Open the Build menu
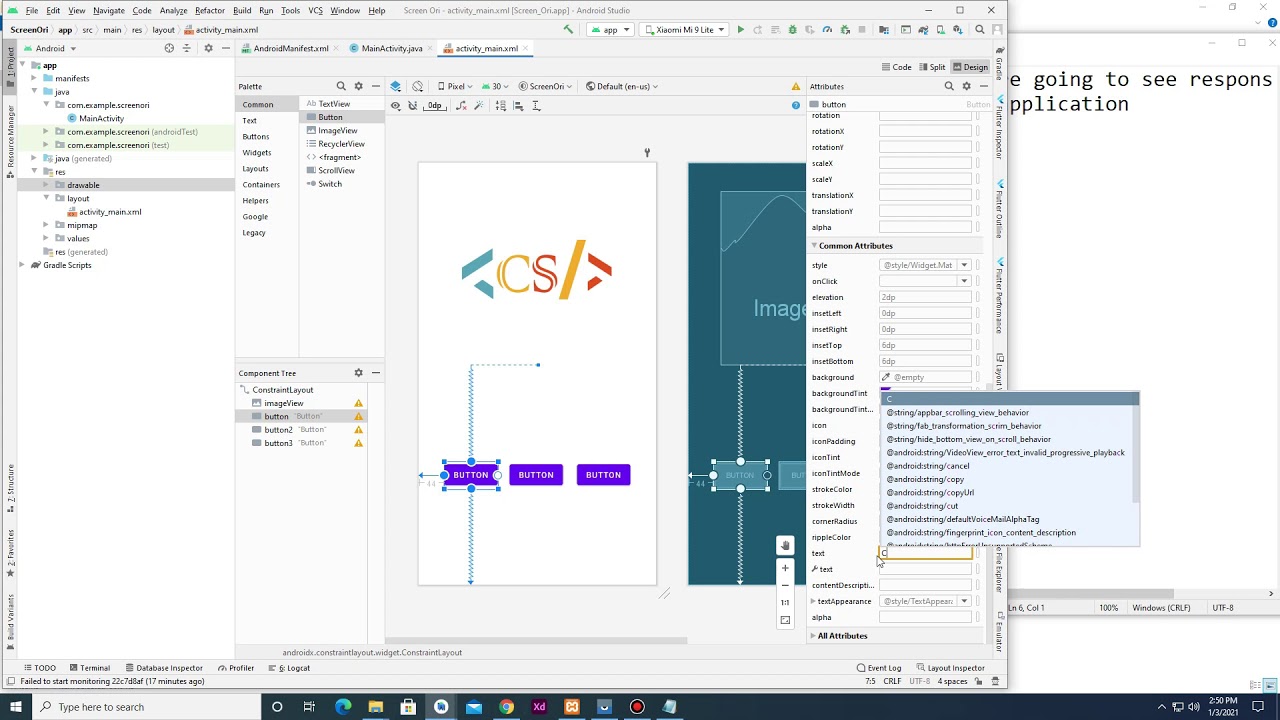 click(242, 10)
